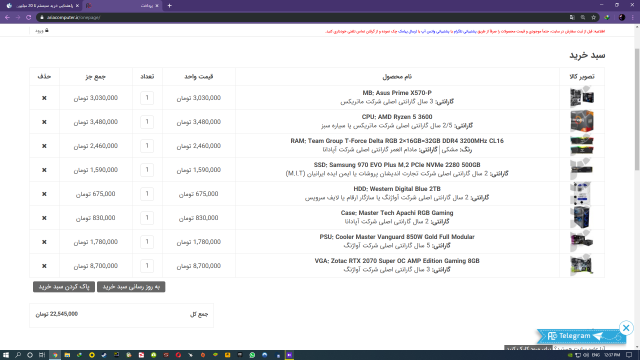640x360 pixels.
Task: Reload the current page
Action: (29, 17)
